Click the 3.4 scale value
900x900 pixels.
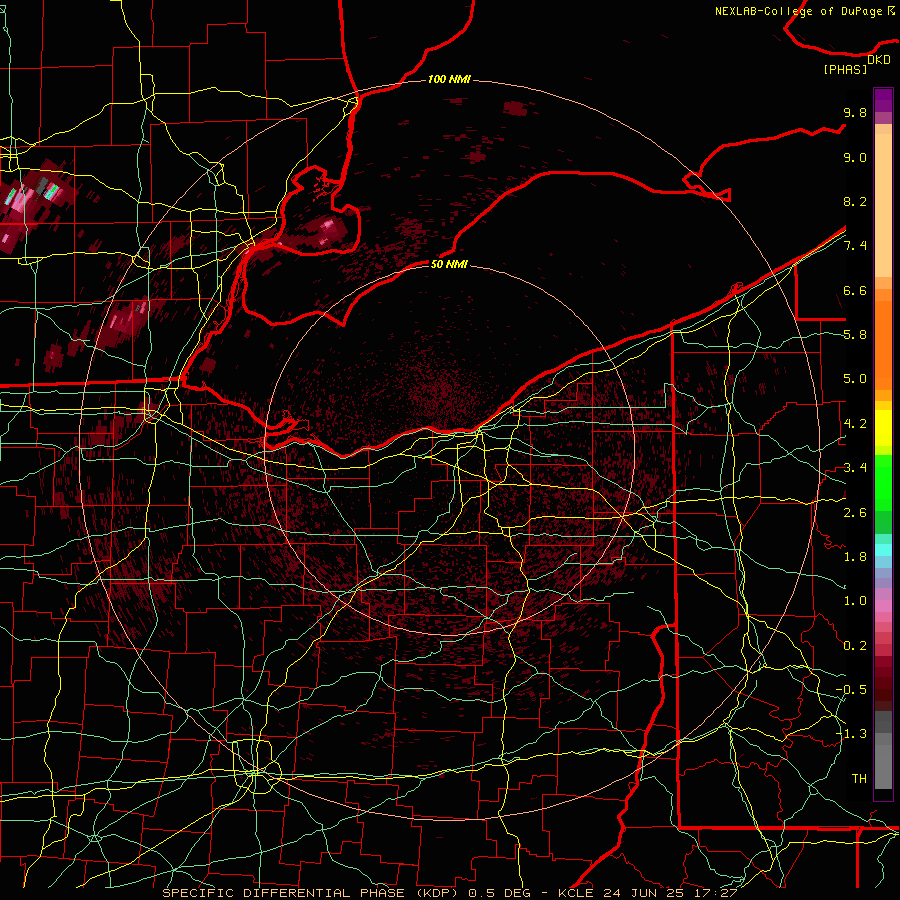pyautogui.click(x=855, y=468)
